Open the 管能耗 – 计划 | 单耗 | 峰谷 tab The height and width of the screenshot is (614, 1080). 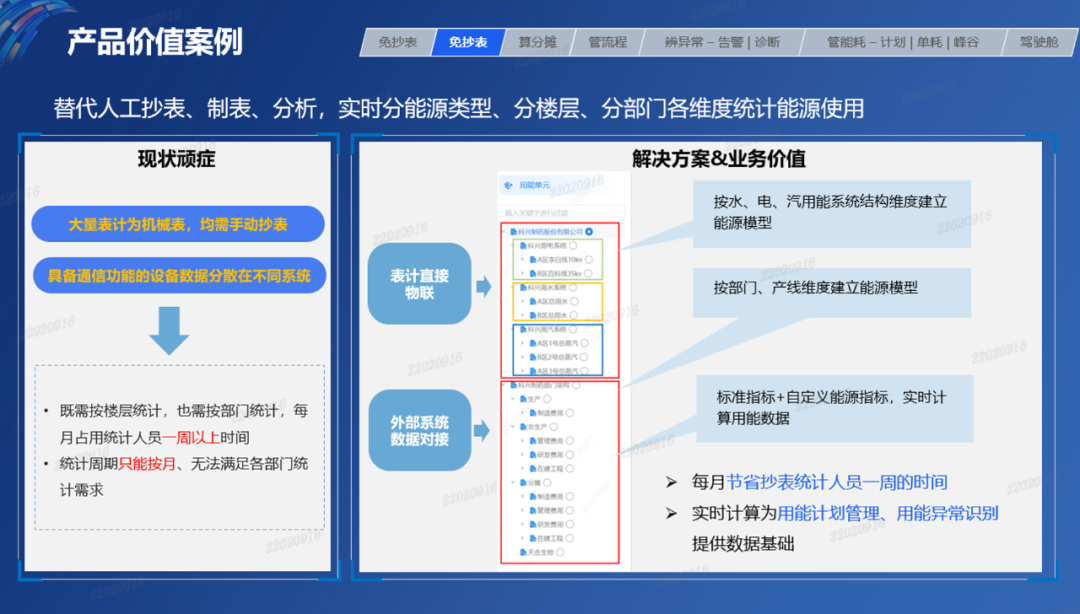point(902,42)
